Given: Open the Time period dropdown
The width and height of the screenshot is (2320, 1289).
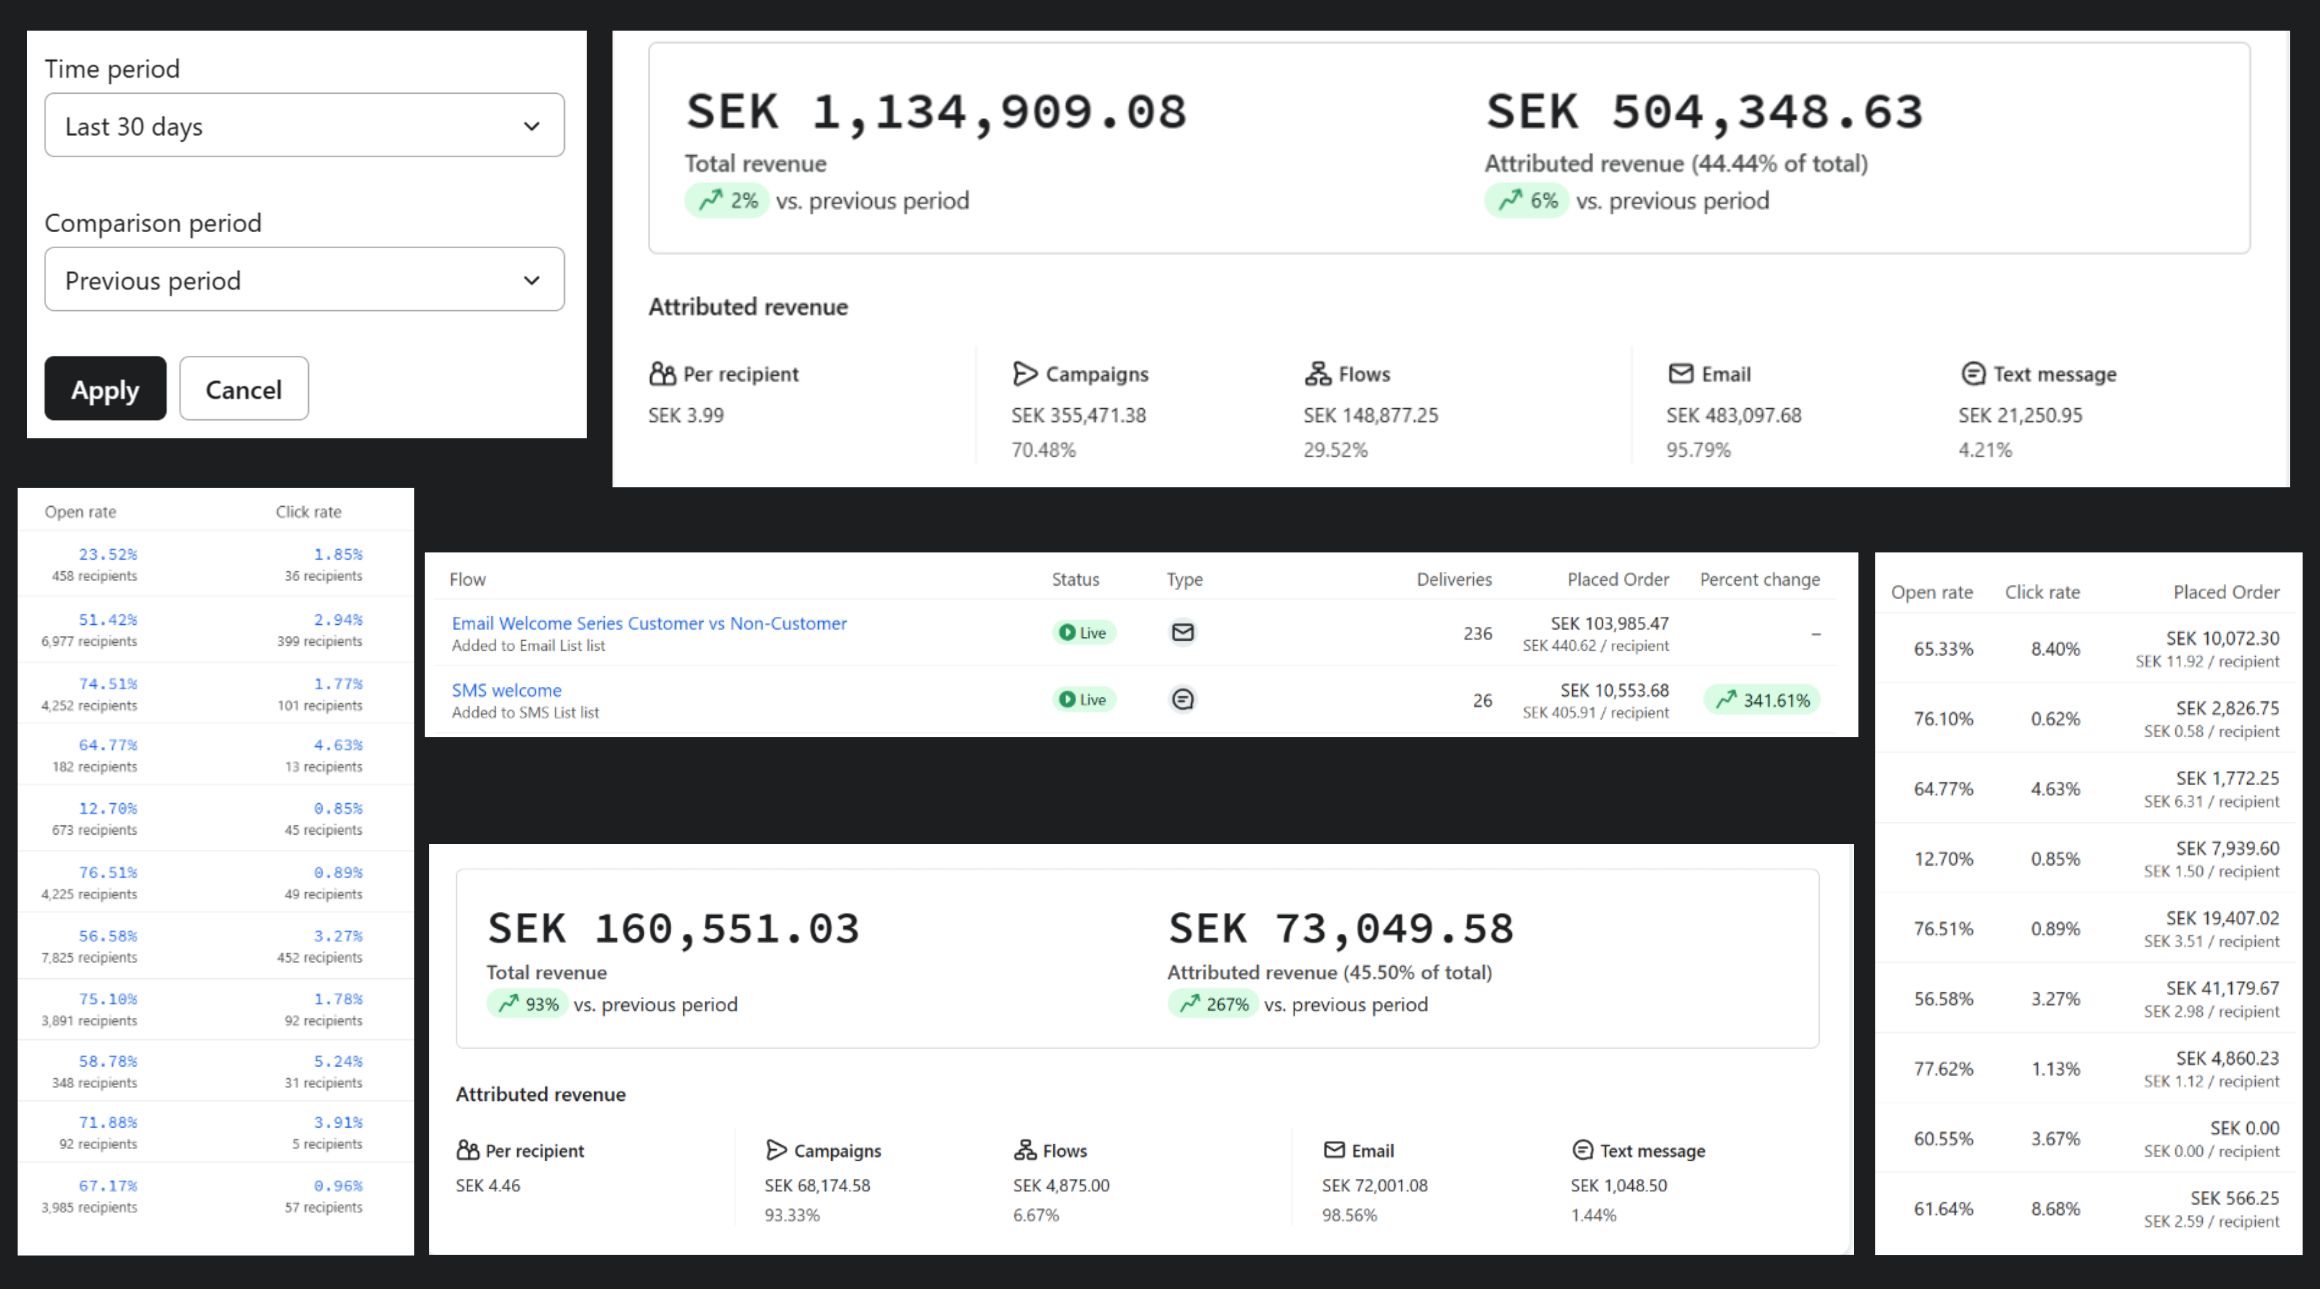Looking at the screenshot, I should (304, 125).
